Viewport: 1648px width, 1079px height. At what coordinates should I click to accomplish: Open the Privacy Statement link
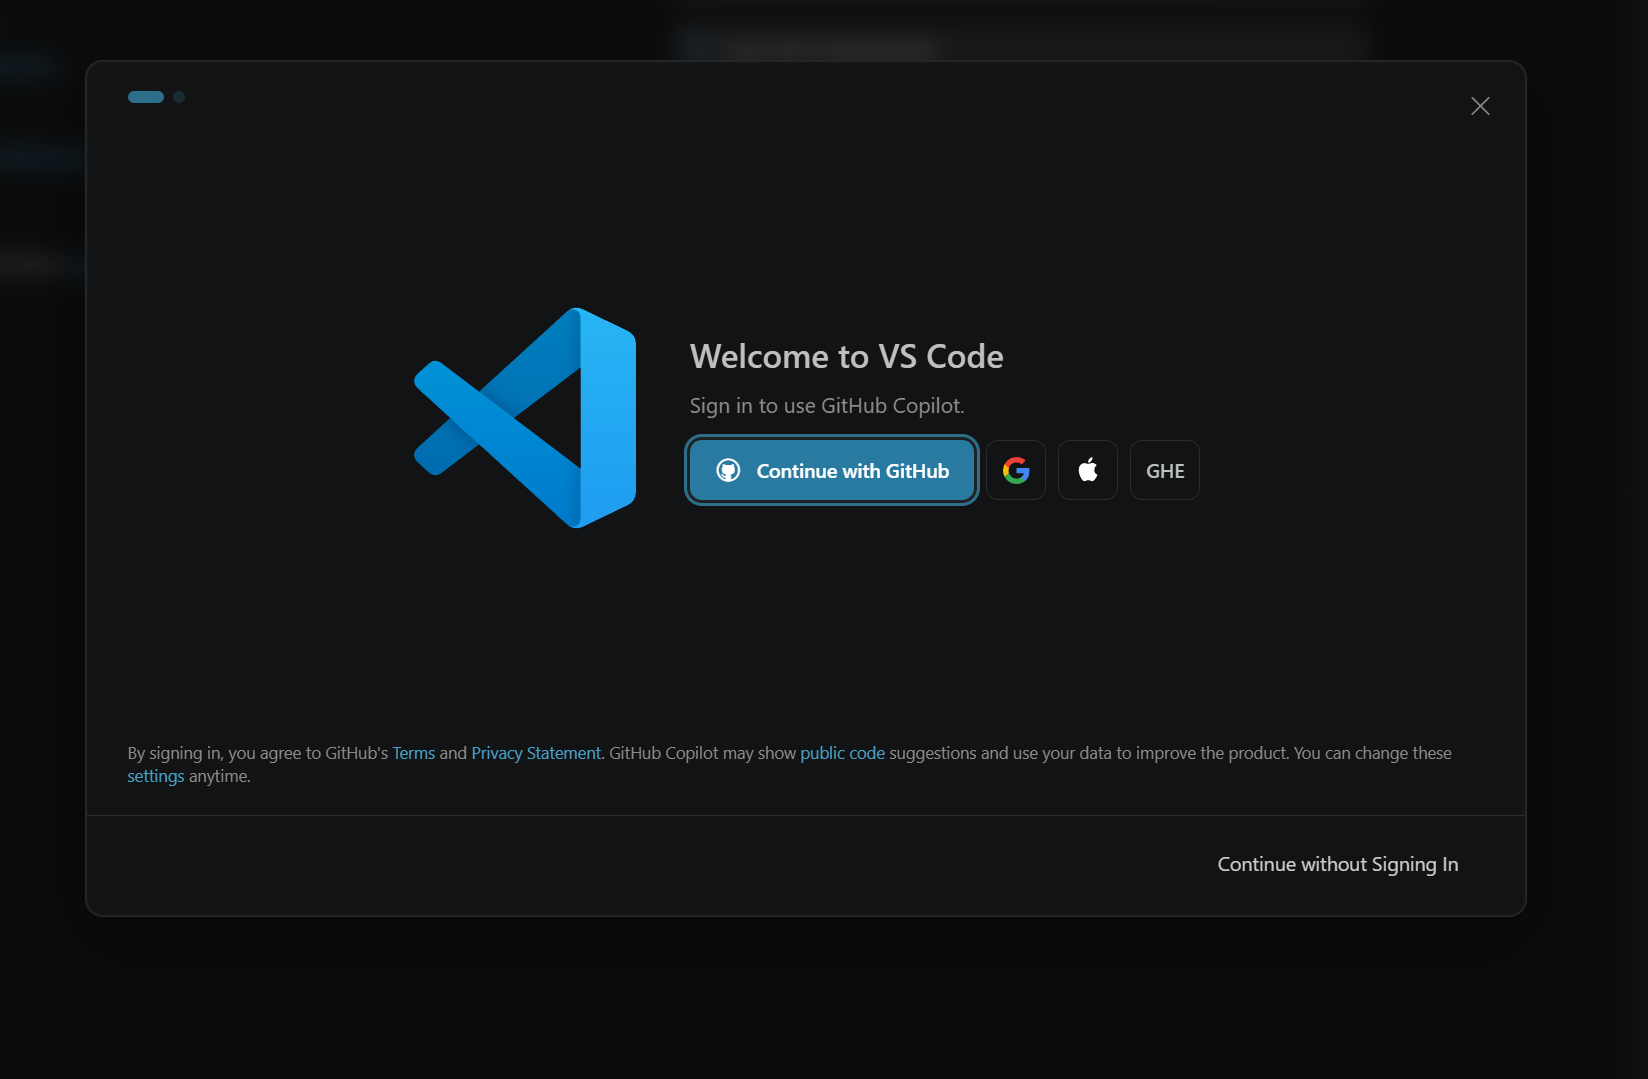coord(536,753)
